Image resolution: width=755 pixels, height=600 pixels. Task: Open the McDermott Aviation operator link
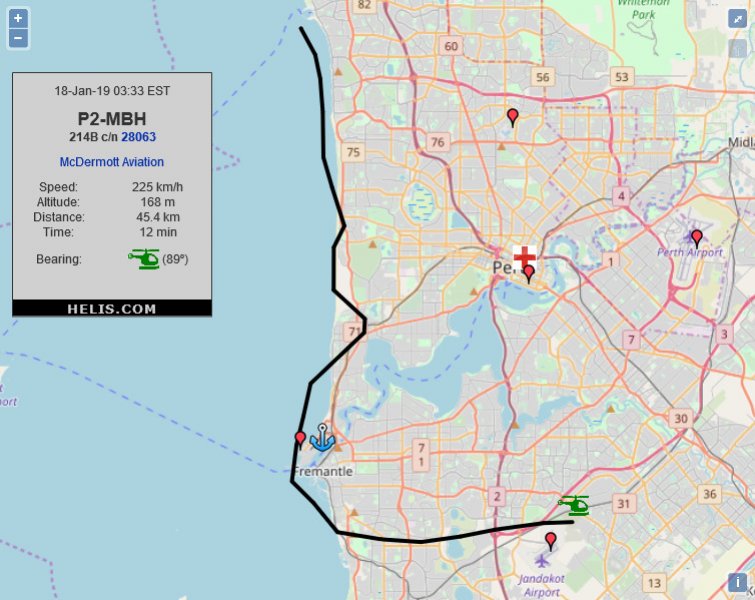[x=112, y=162]
